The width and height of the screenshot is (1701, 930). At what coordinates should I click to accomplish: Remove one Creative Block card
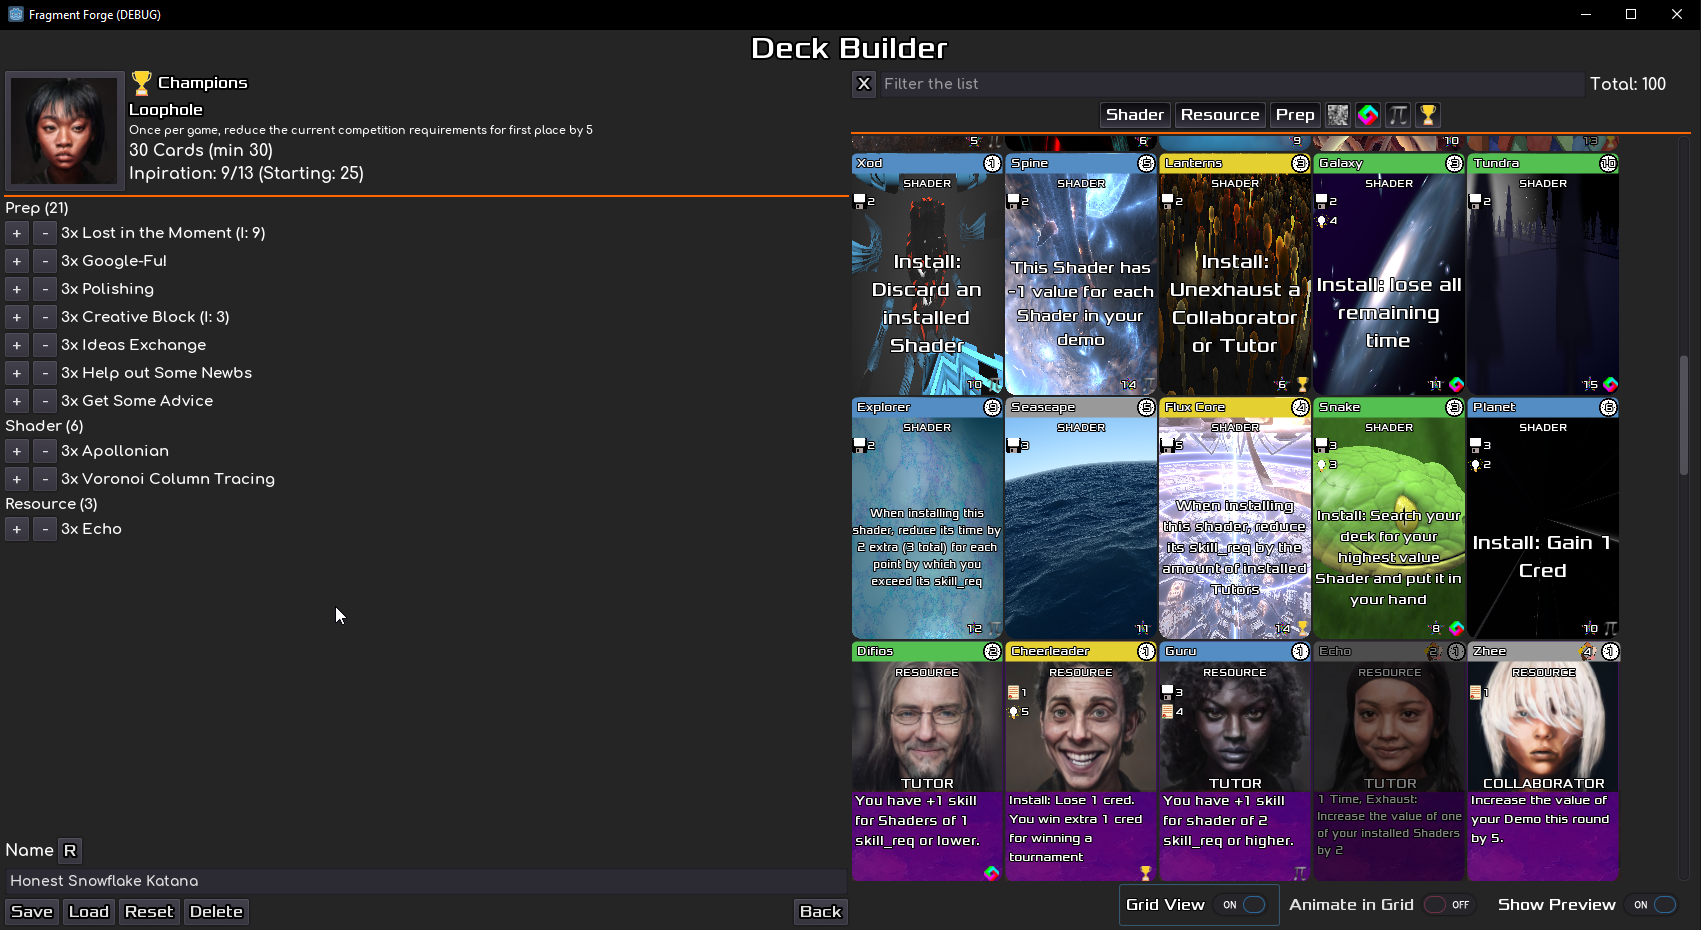pos(45,317)
